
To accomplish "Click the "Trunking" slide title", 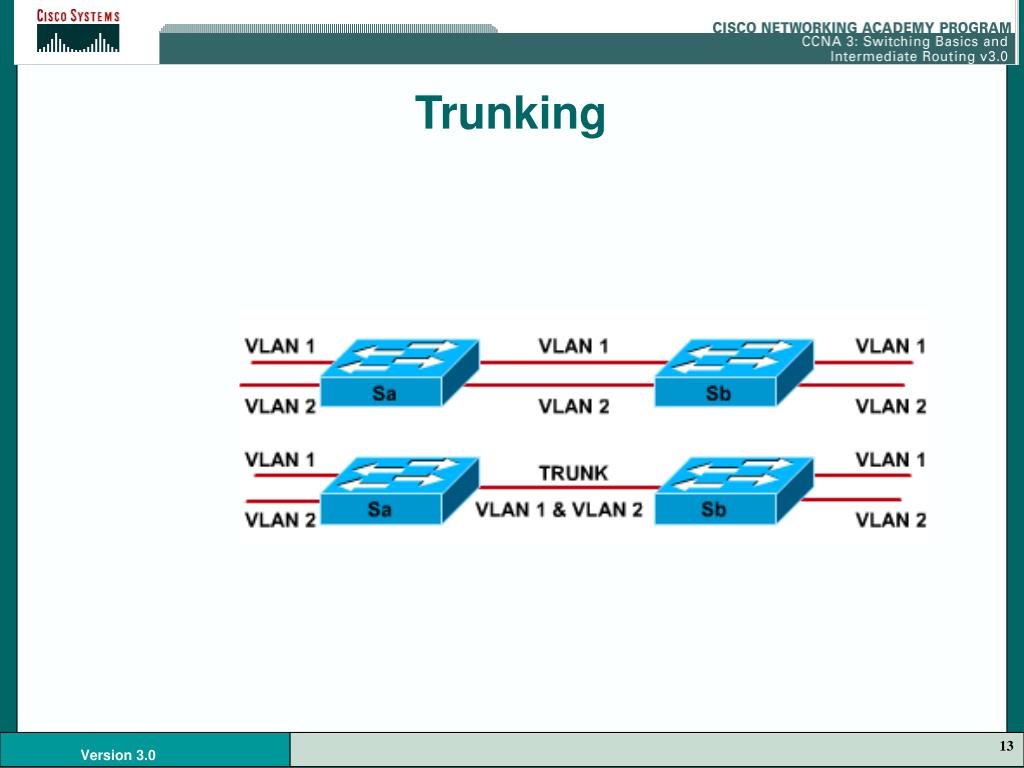I will click(x=511, y=114).
